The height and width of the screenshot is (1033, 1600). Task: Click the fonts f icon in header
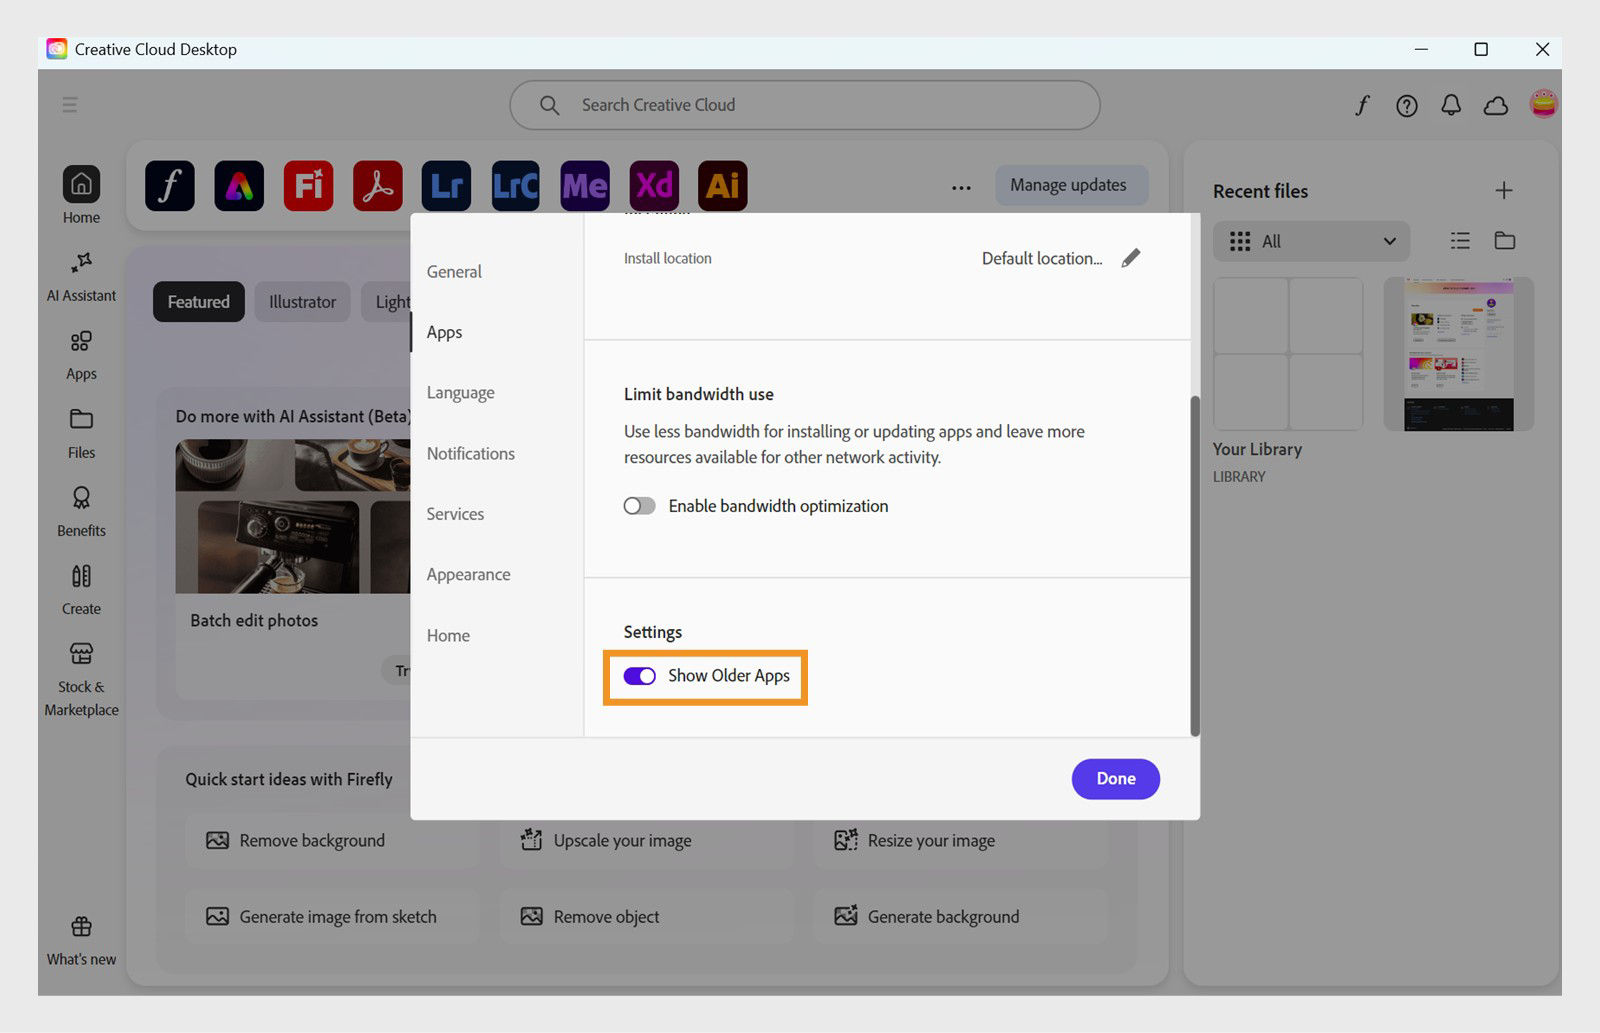1362,105
